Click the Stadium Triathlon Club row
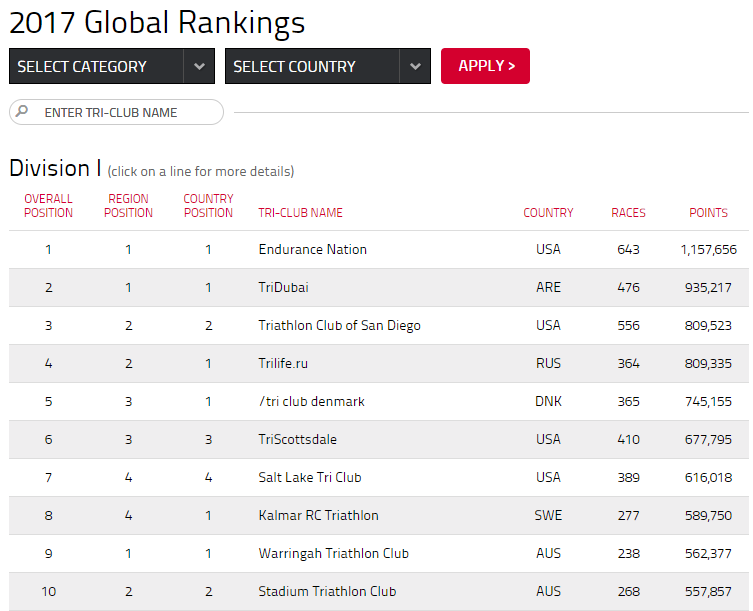 378,591
